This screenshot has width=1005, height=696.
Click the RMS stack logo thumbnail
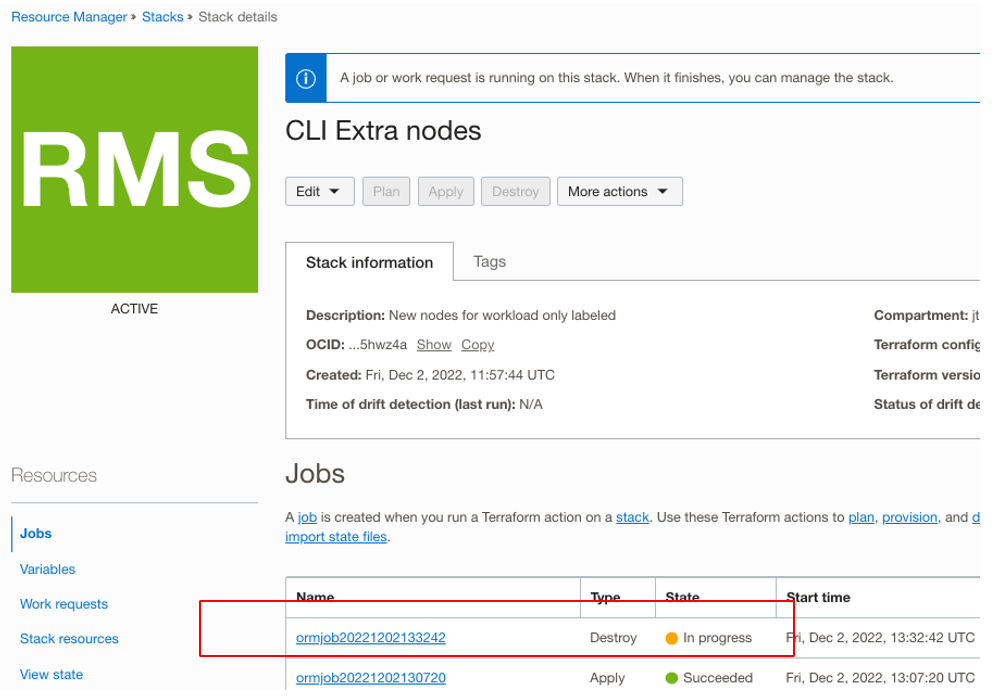(133, 170)
